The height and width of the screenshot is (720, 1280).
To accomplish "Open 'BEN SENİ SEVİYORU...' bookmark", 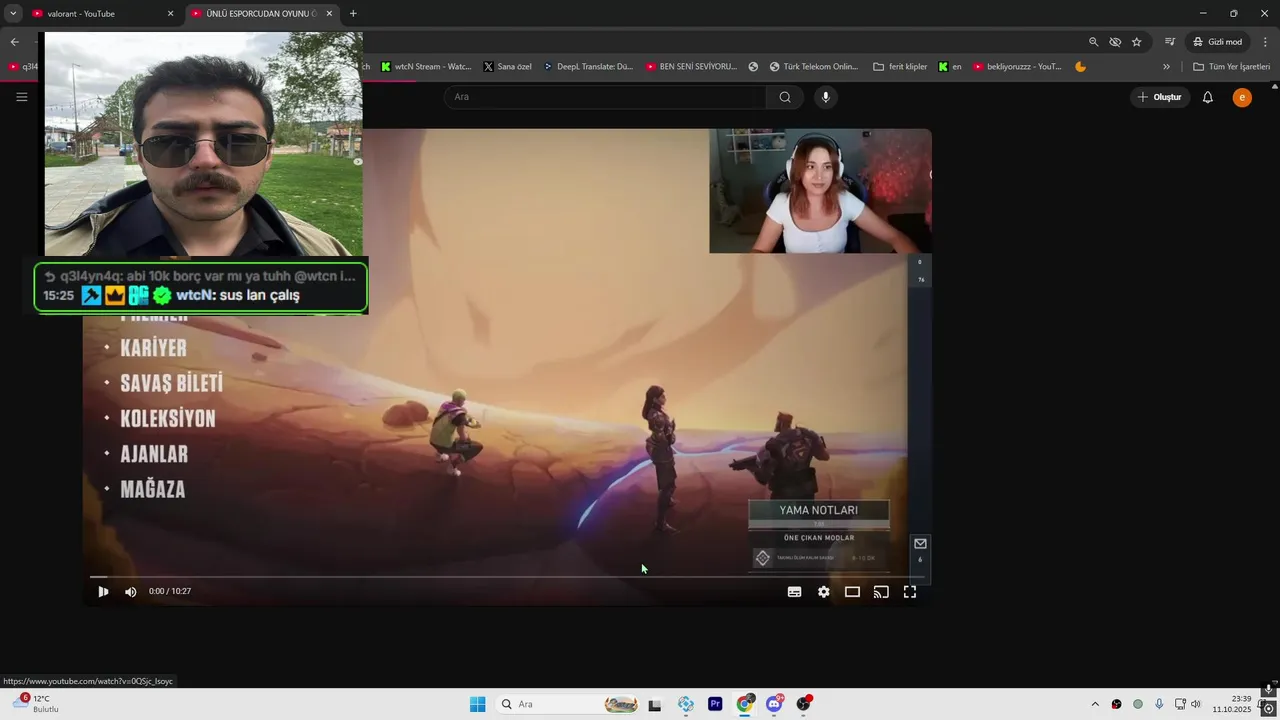I will (691, 67).
